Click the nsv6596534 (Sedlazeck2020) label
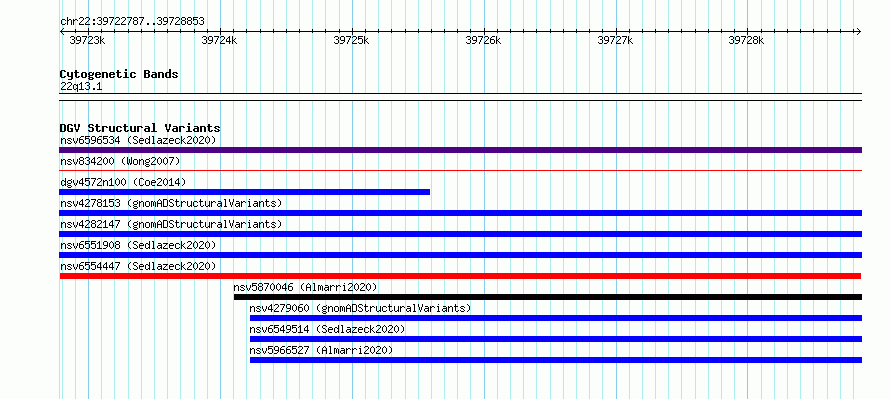 coord(138,140)
